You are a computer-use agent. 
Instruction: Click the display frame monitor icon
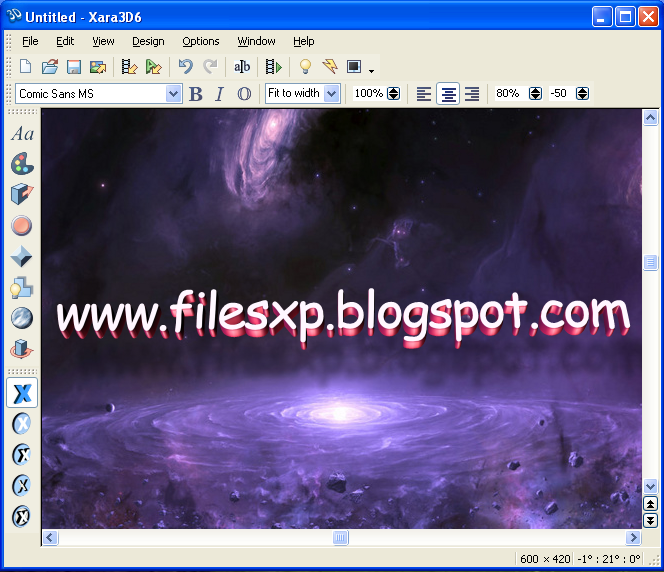click(x=354, y=66)
